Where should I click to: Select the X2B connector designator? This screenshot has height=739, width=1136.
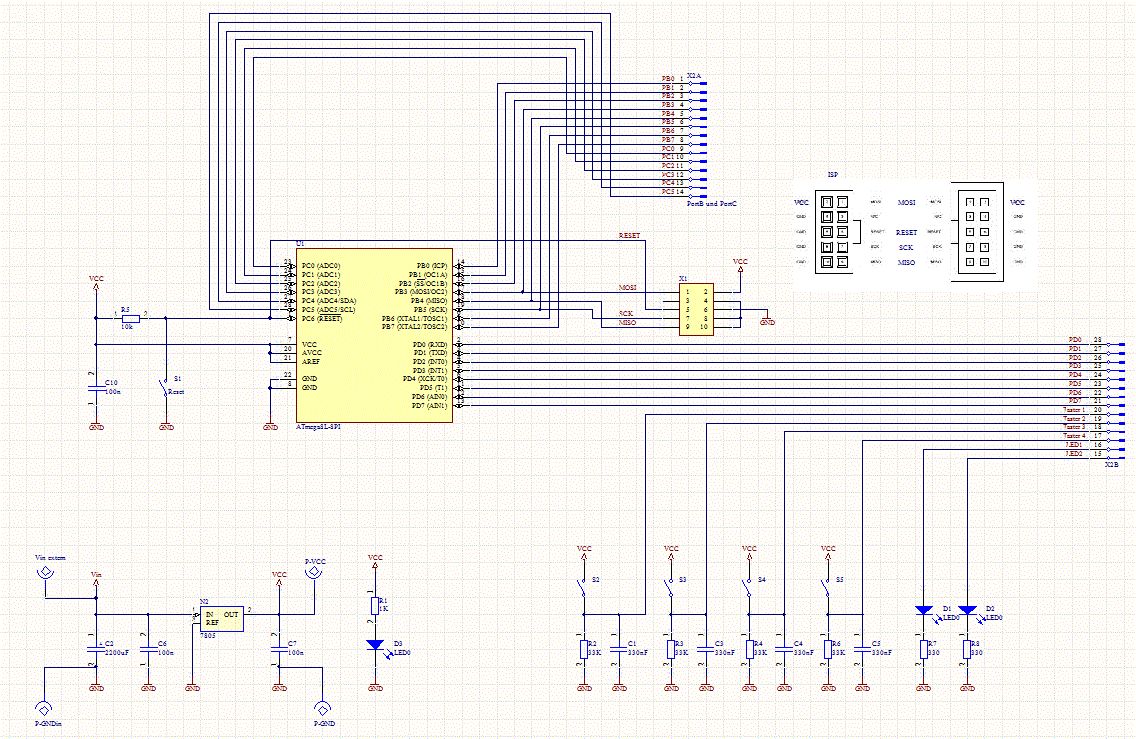(1111, 464)
